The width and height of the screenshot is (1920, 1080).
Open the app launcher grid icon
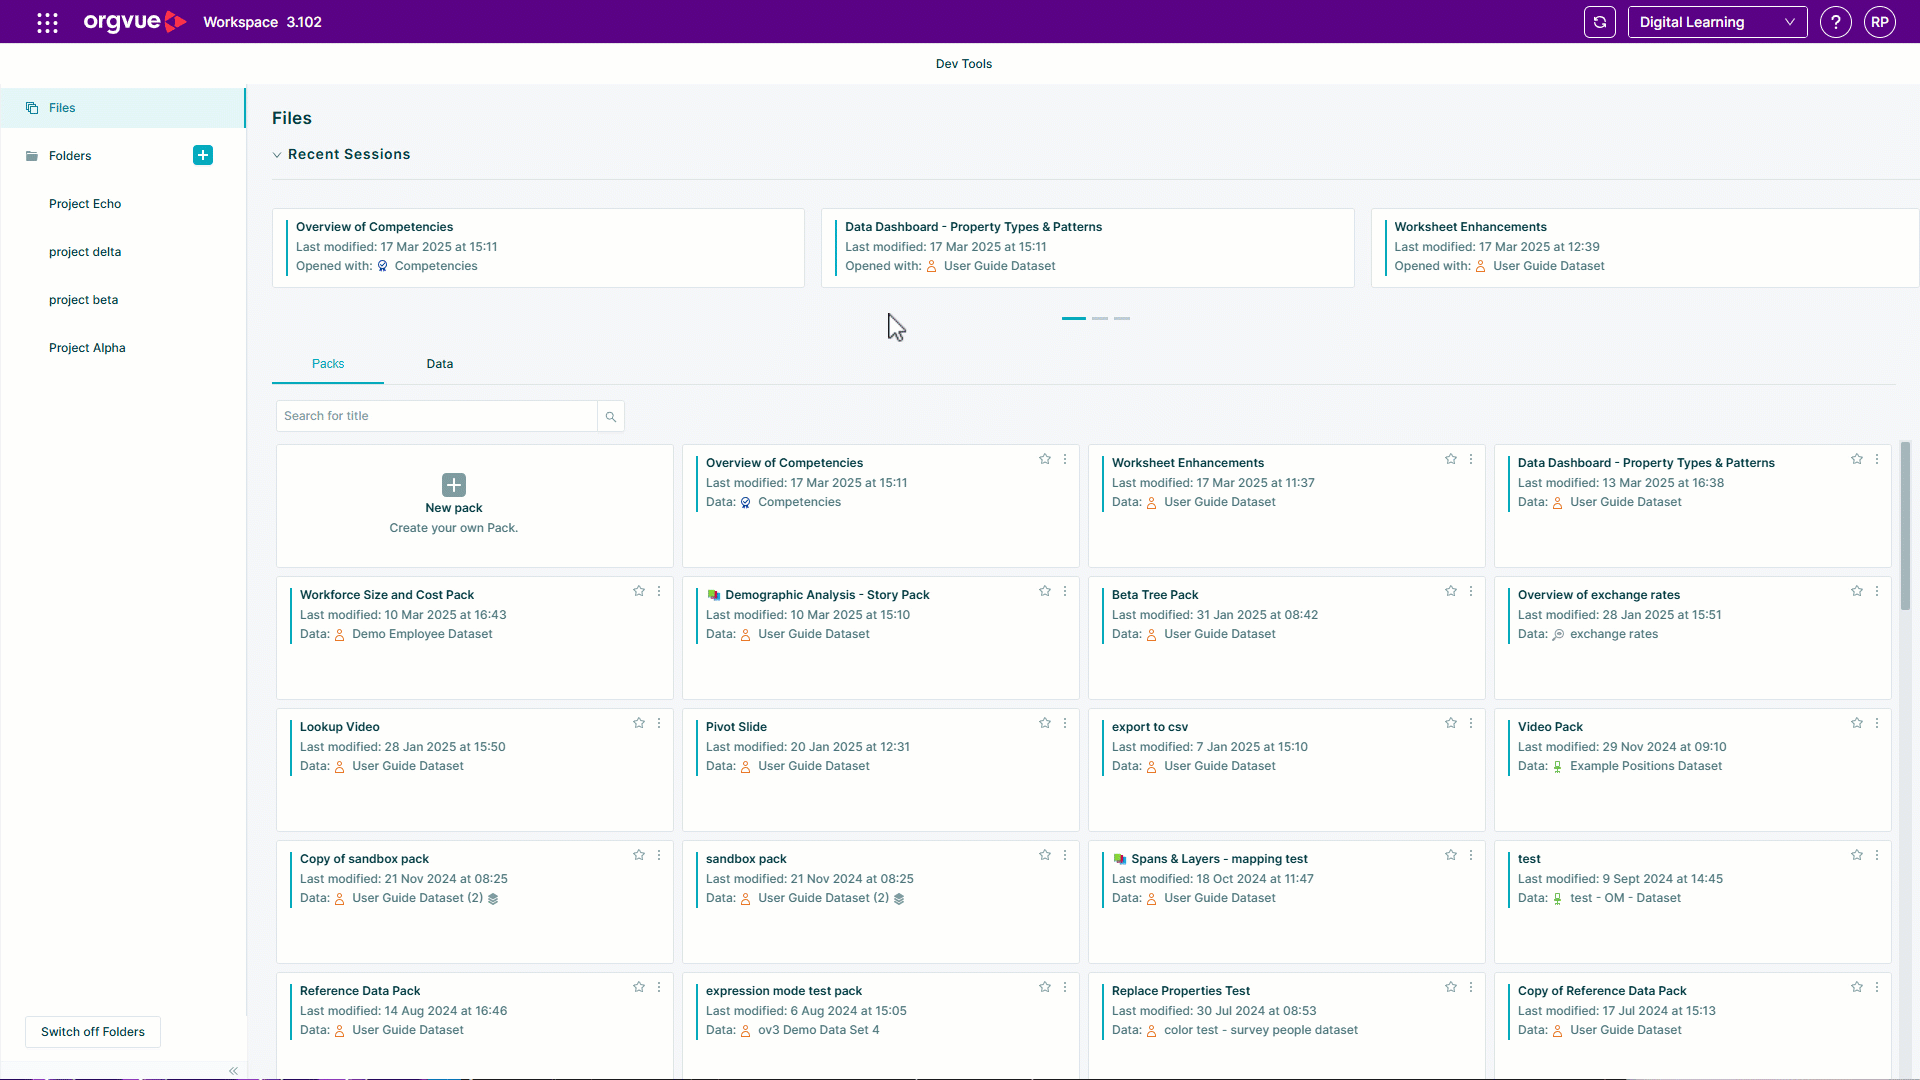point(47,22)
